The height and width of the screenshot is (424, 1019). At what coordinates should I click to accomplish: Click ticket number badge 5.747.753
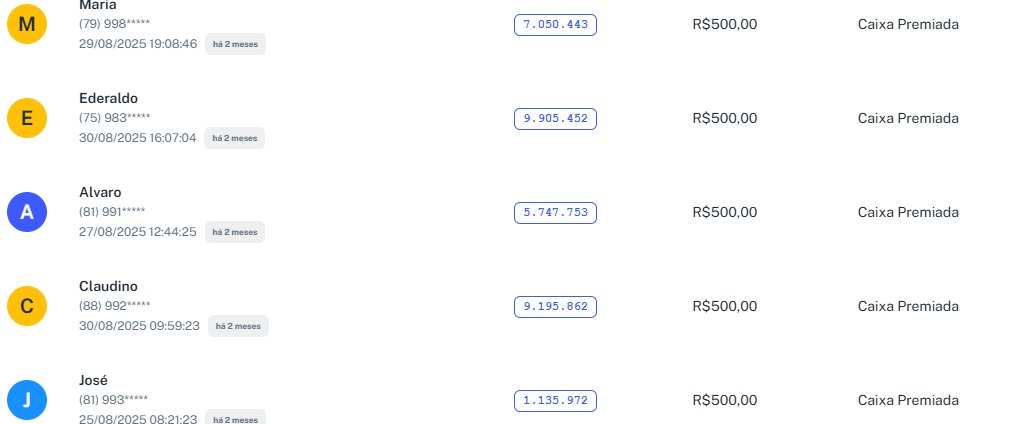click(x=555, y=212)
